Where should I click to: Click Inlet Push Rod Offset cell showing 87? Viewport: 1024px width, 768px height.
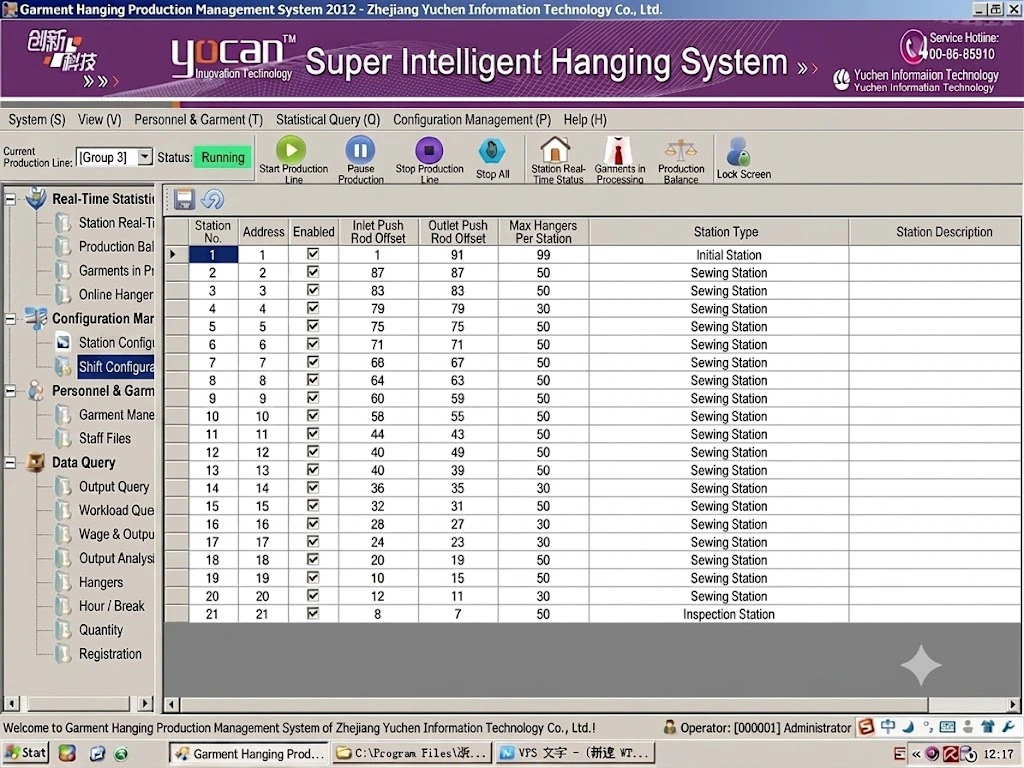coord(378,272)
